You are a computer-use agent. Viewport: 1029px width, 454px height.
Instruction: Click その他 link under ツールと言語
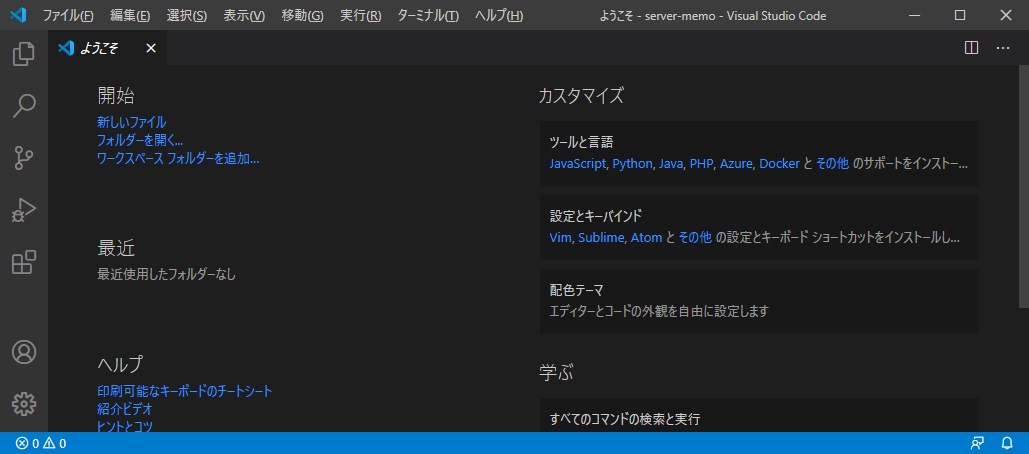pos(832,164)
